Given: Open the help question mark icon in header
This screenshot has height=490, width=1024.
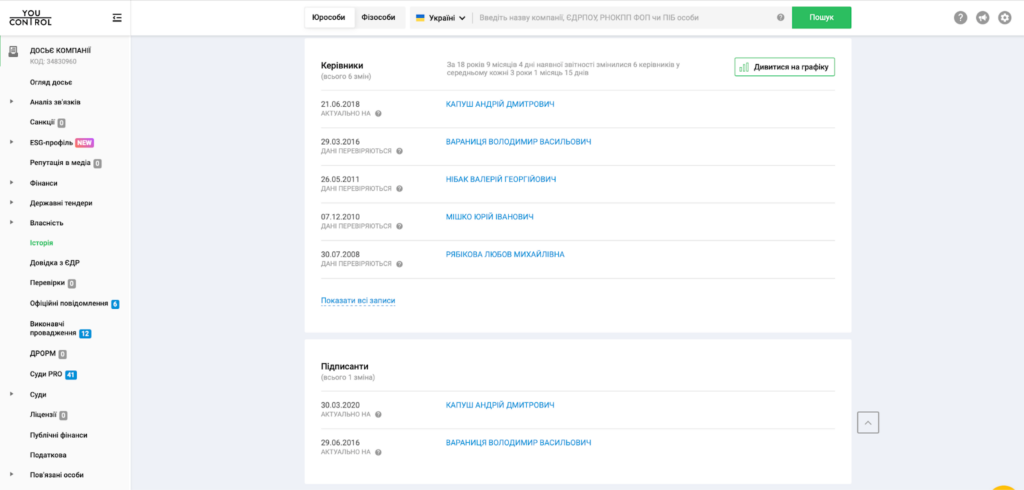Looking at the screenshot, I should (x=961, y=17).
